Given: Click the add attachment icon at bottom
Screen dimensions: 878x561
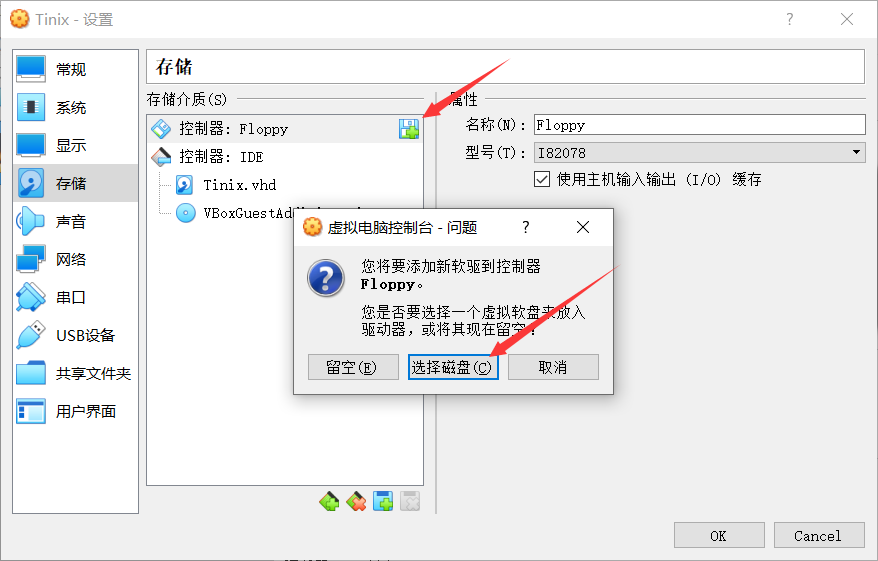Looking at the screenshot, I should click(383, 501).
